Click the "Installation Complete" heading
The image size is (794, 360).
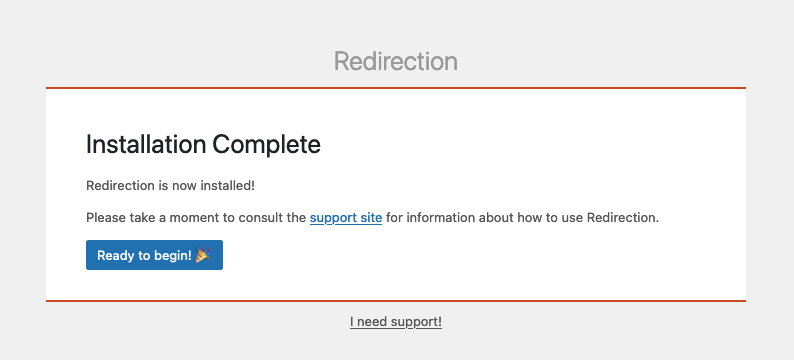click(204, 144)
